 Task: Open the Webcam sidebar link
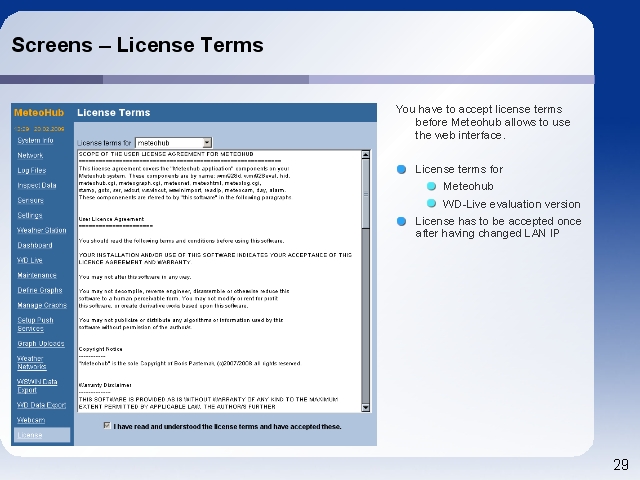(31, 420)
